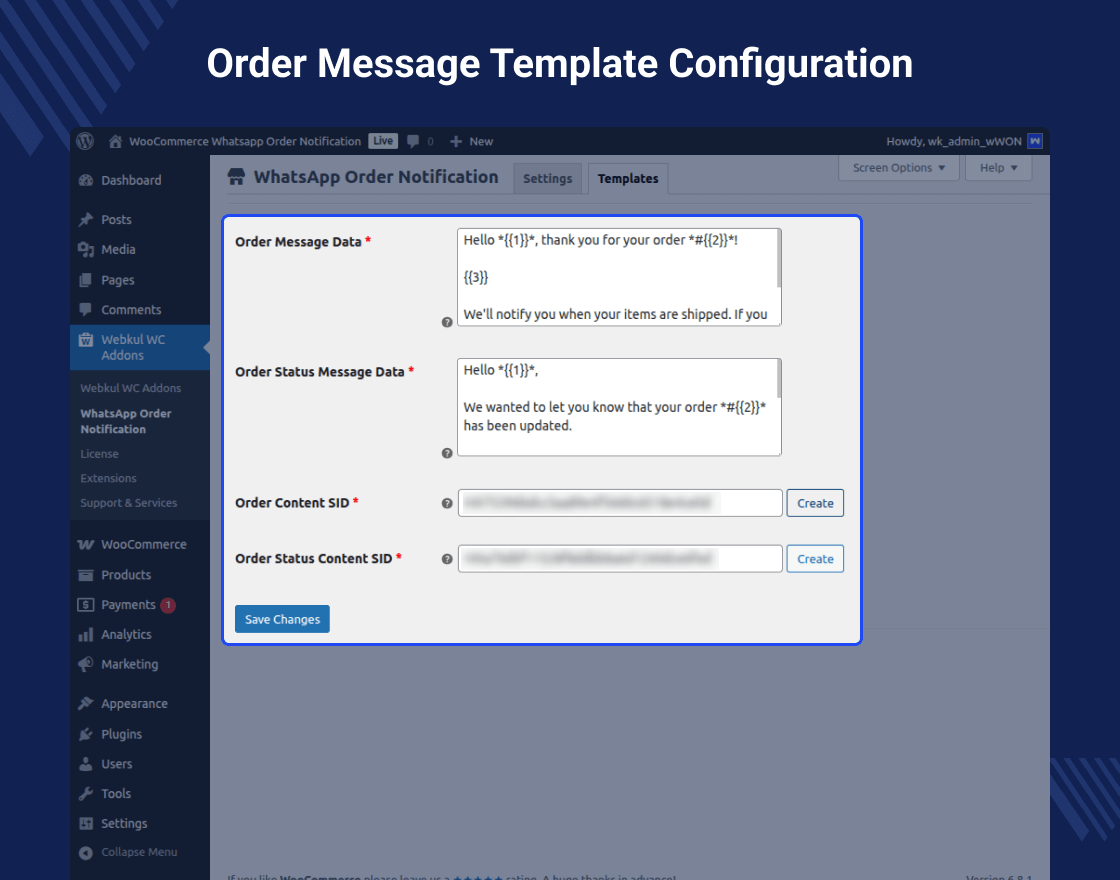Click the Order Content SID input field
The height and width of the screenshot is (880, 1120).
tap(620, 503)
